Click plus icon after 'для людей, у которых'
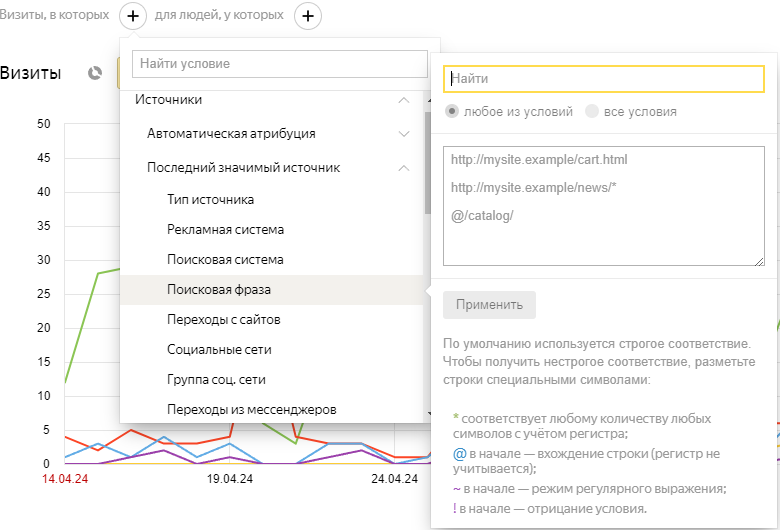Image resolution: width=780 pixels, height=530 pixels. [x=308, y=16]
